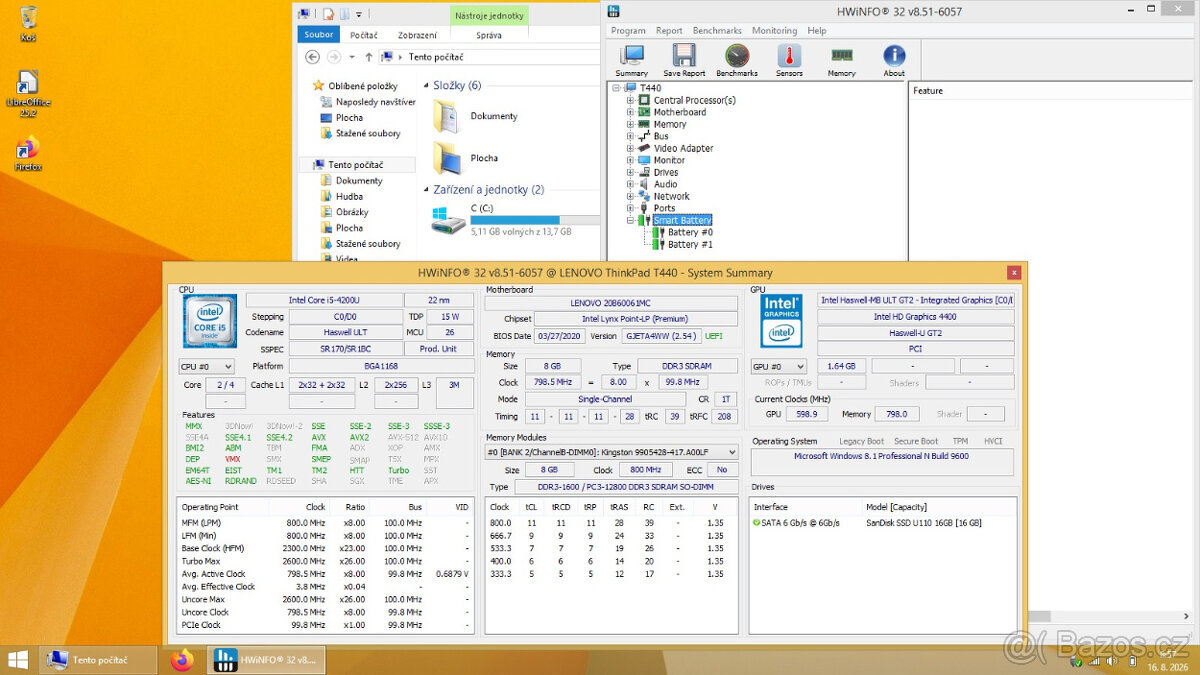Switch to Tento počítač taskbar button

[x=98, y=660]
